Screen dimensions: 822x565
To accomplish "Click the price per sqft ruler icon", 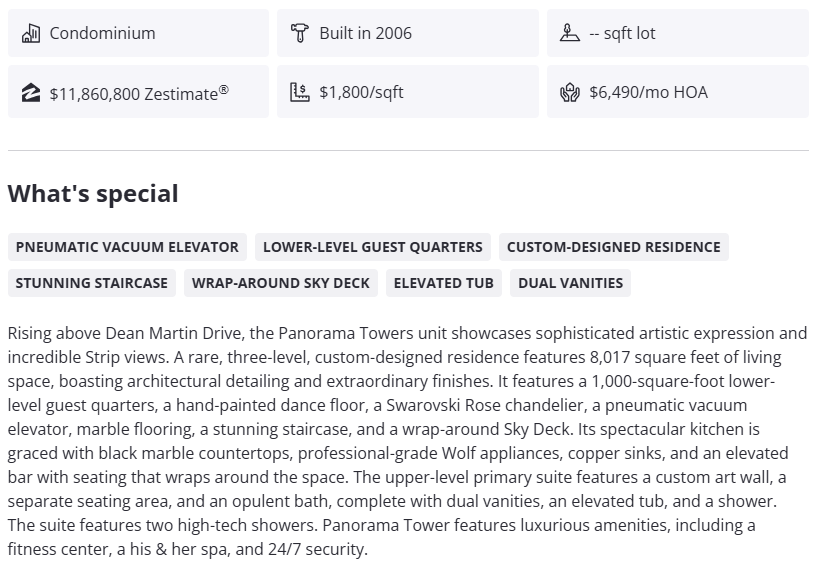I will [x=300, y=93].
